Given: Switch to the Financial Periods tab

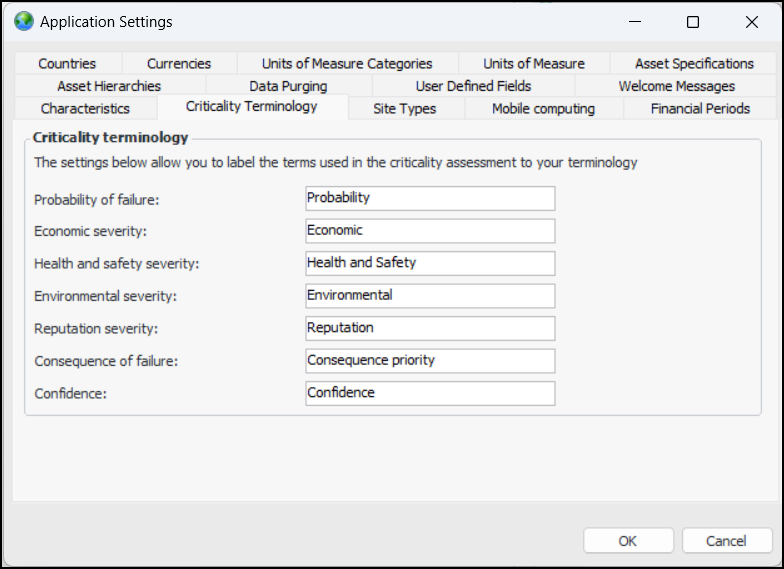Looking at the screenshot, I should [x=700, y=108].
